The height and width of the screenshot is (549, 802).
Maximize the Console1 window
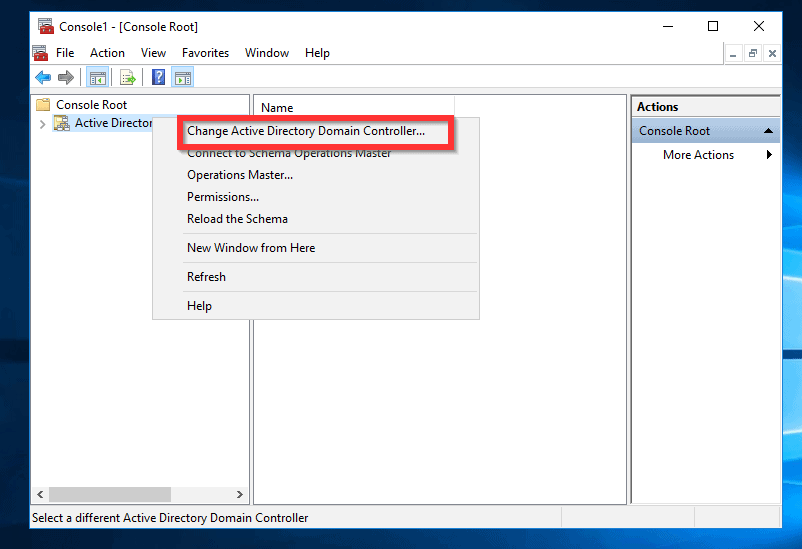712,26
